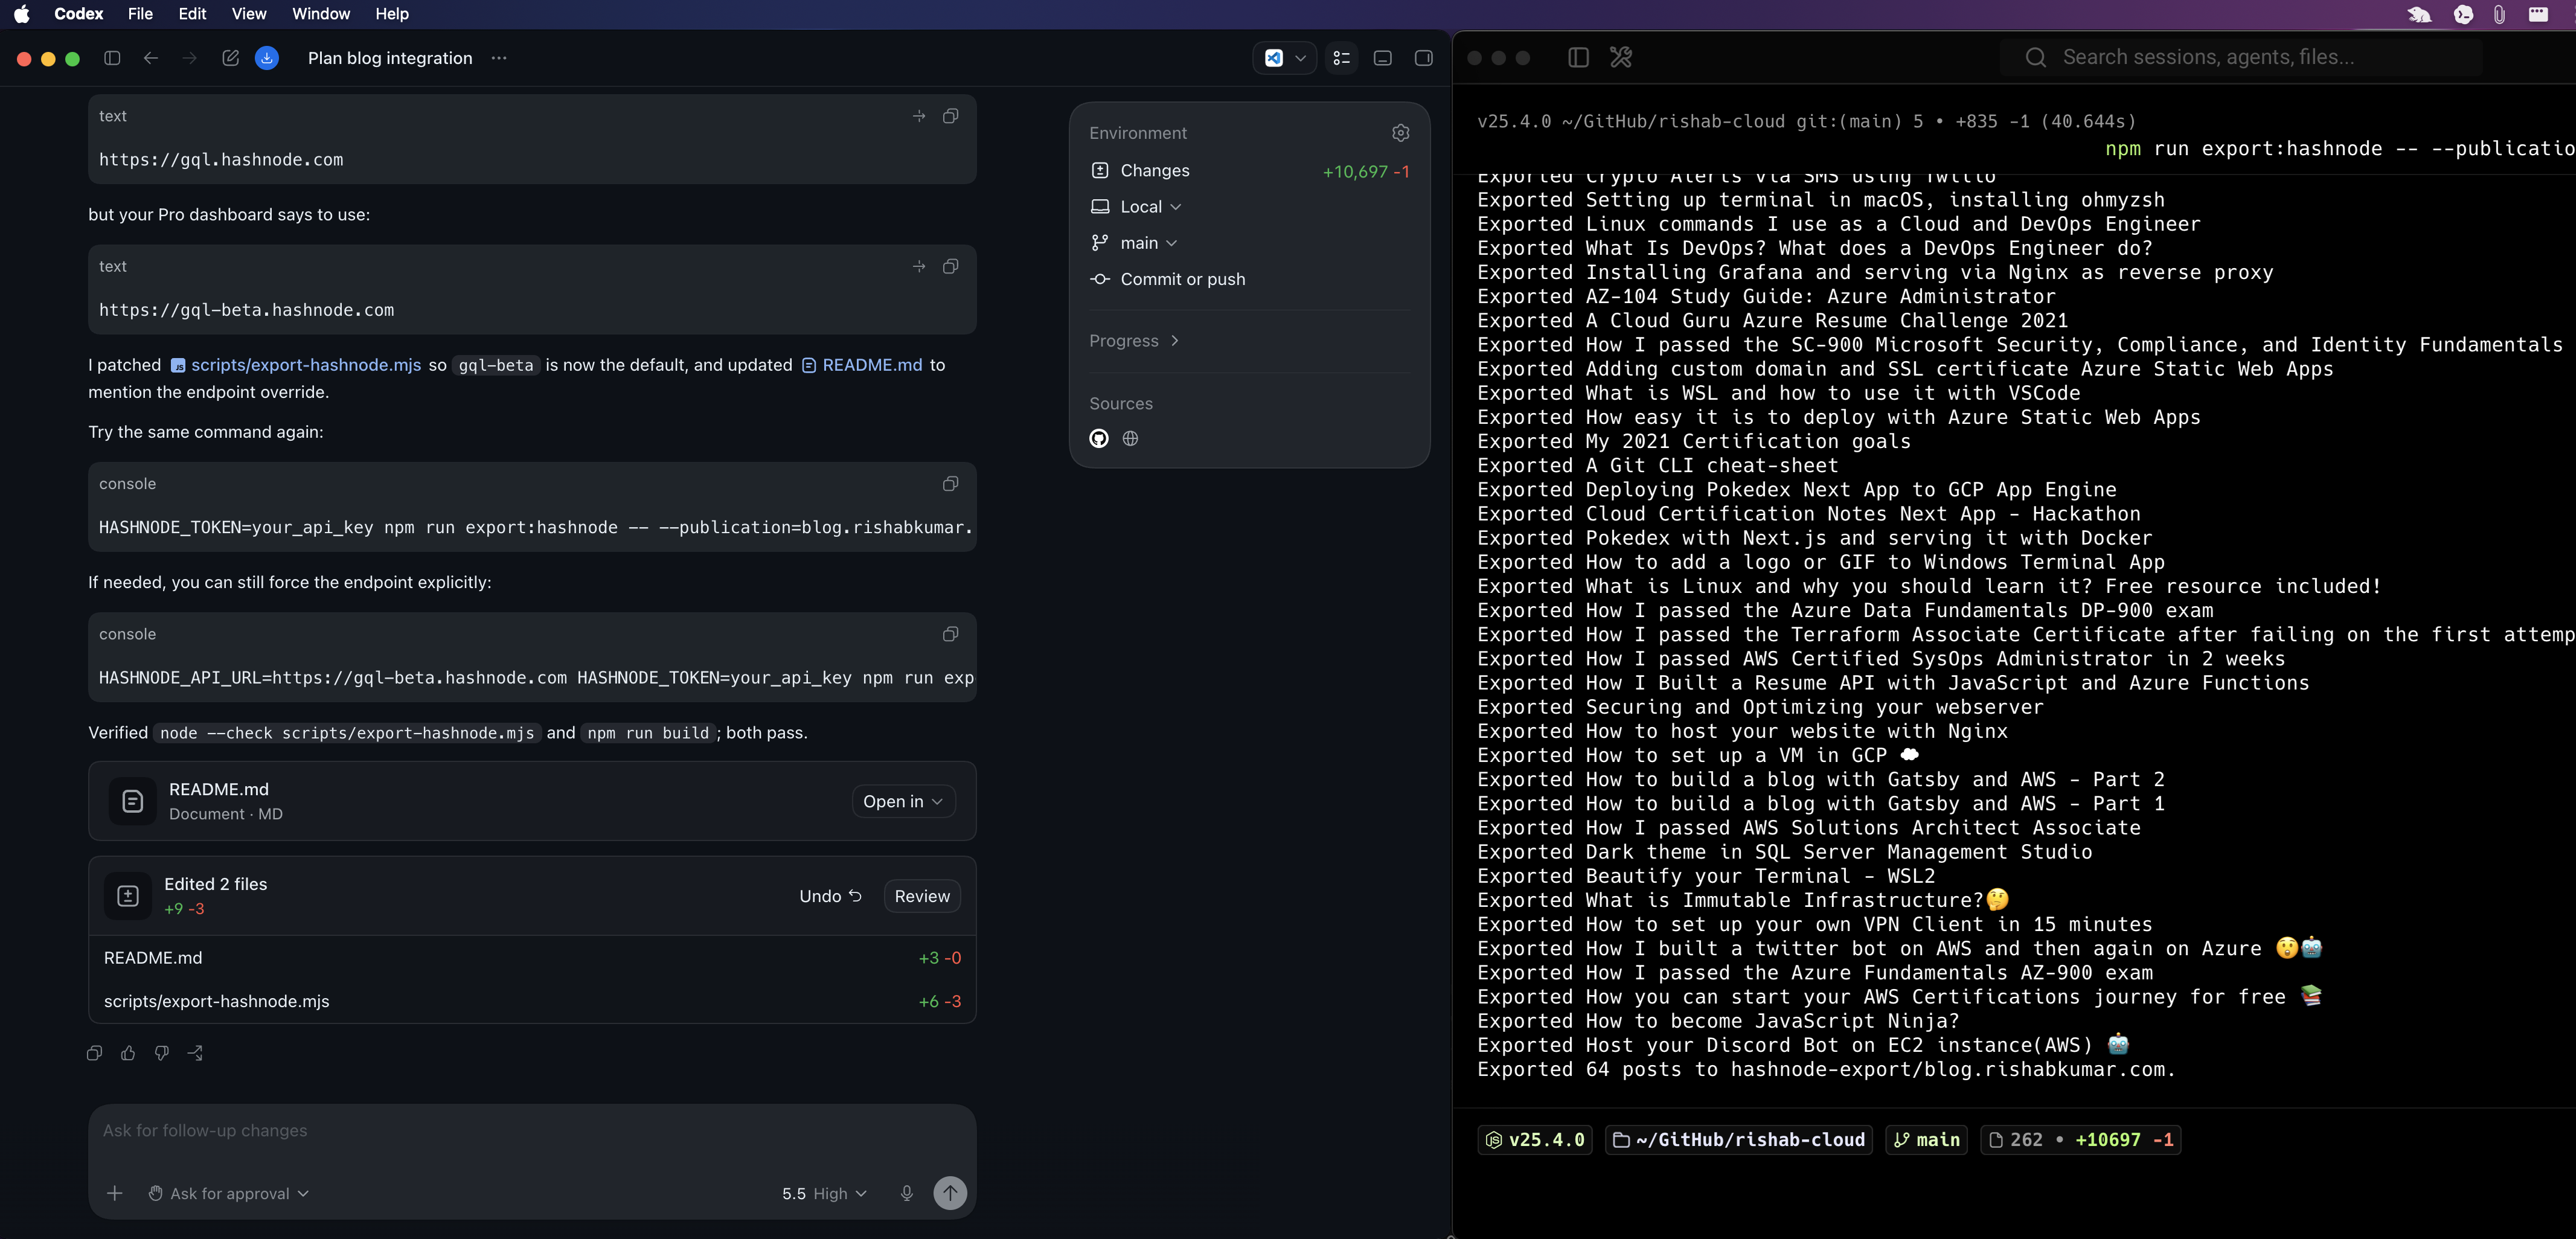The image size is (2576, 1239).
Task: Open the paperclip menu bar icon
Action: pyautogui.click(x=2499, y=14)
